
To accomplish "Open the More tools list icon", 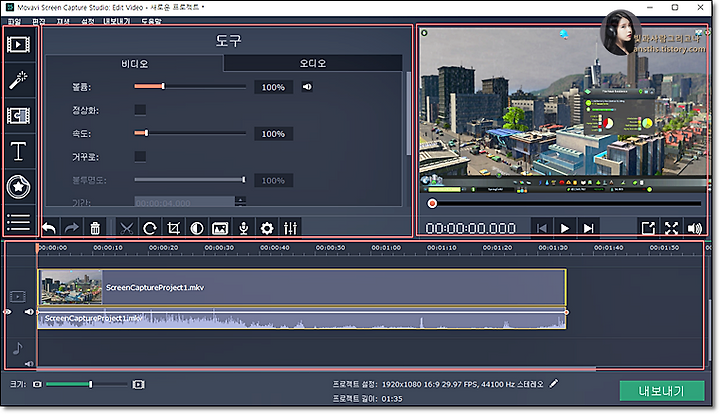I will tap(18, 222).
